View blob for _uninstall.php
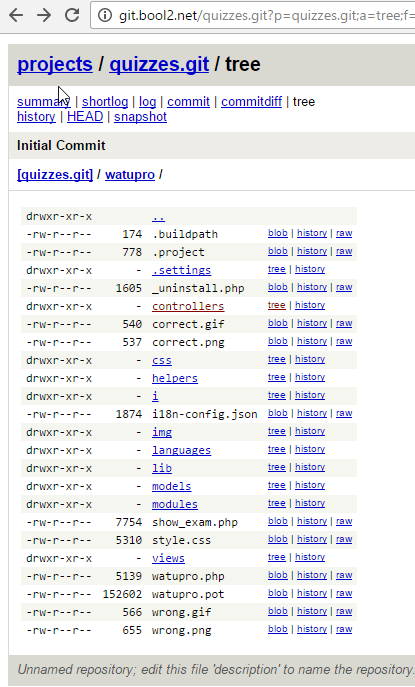 [x=278, y=287]
